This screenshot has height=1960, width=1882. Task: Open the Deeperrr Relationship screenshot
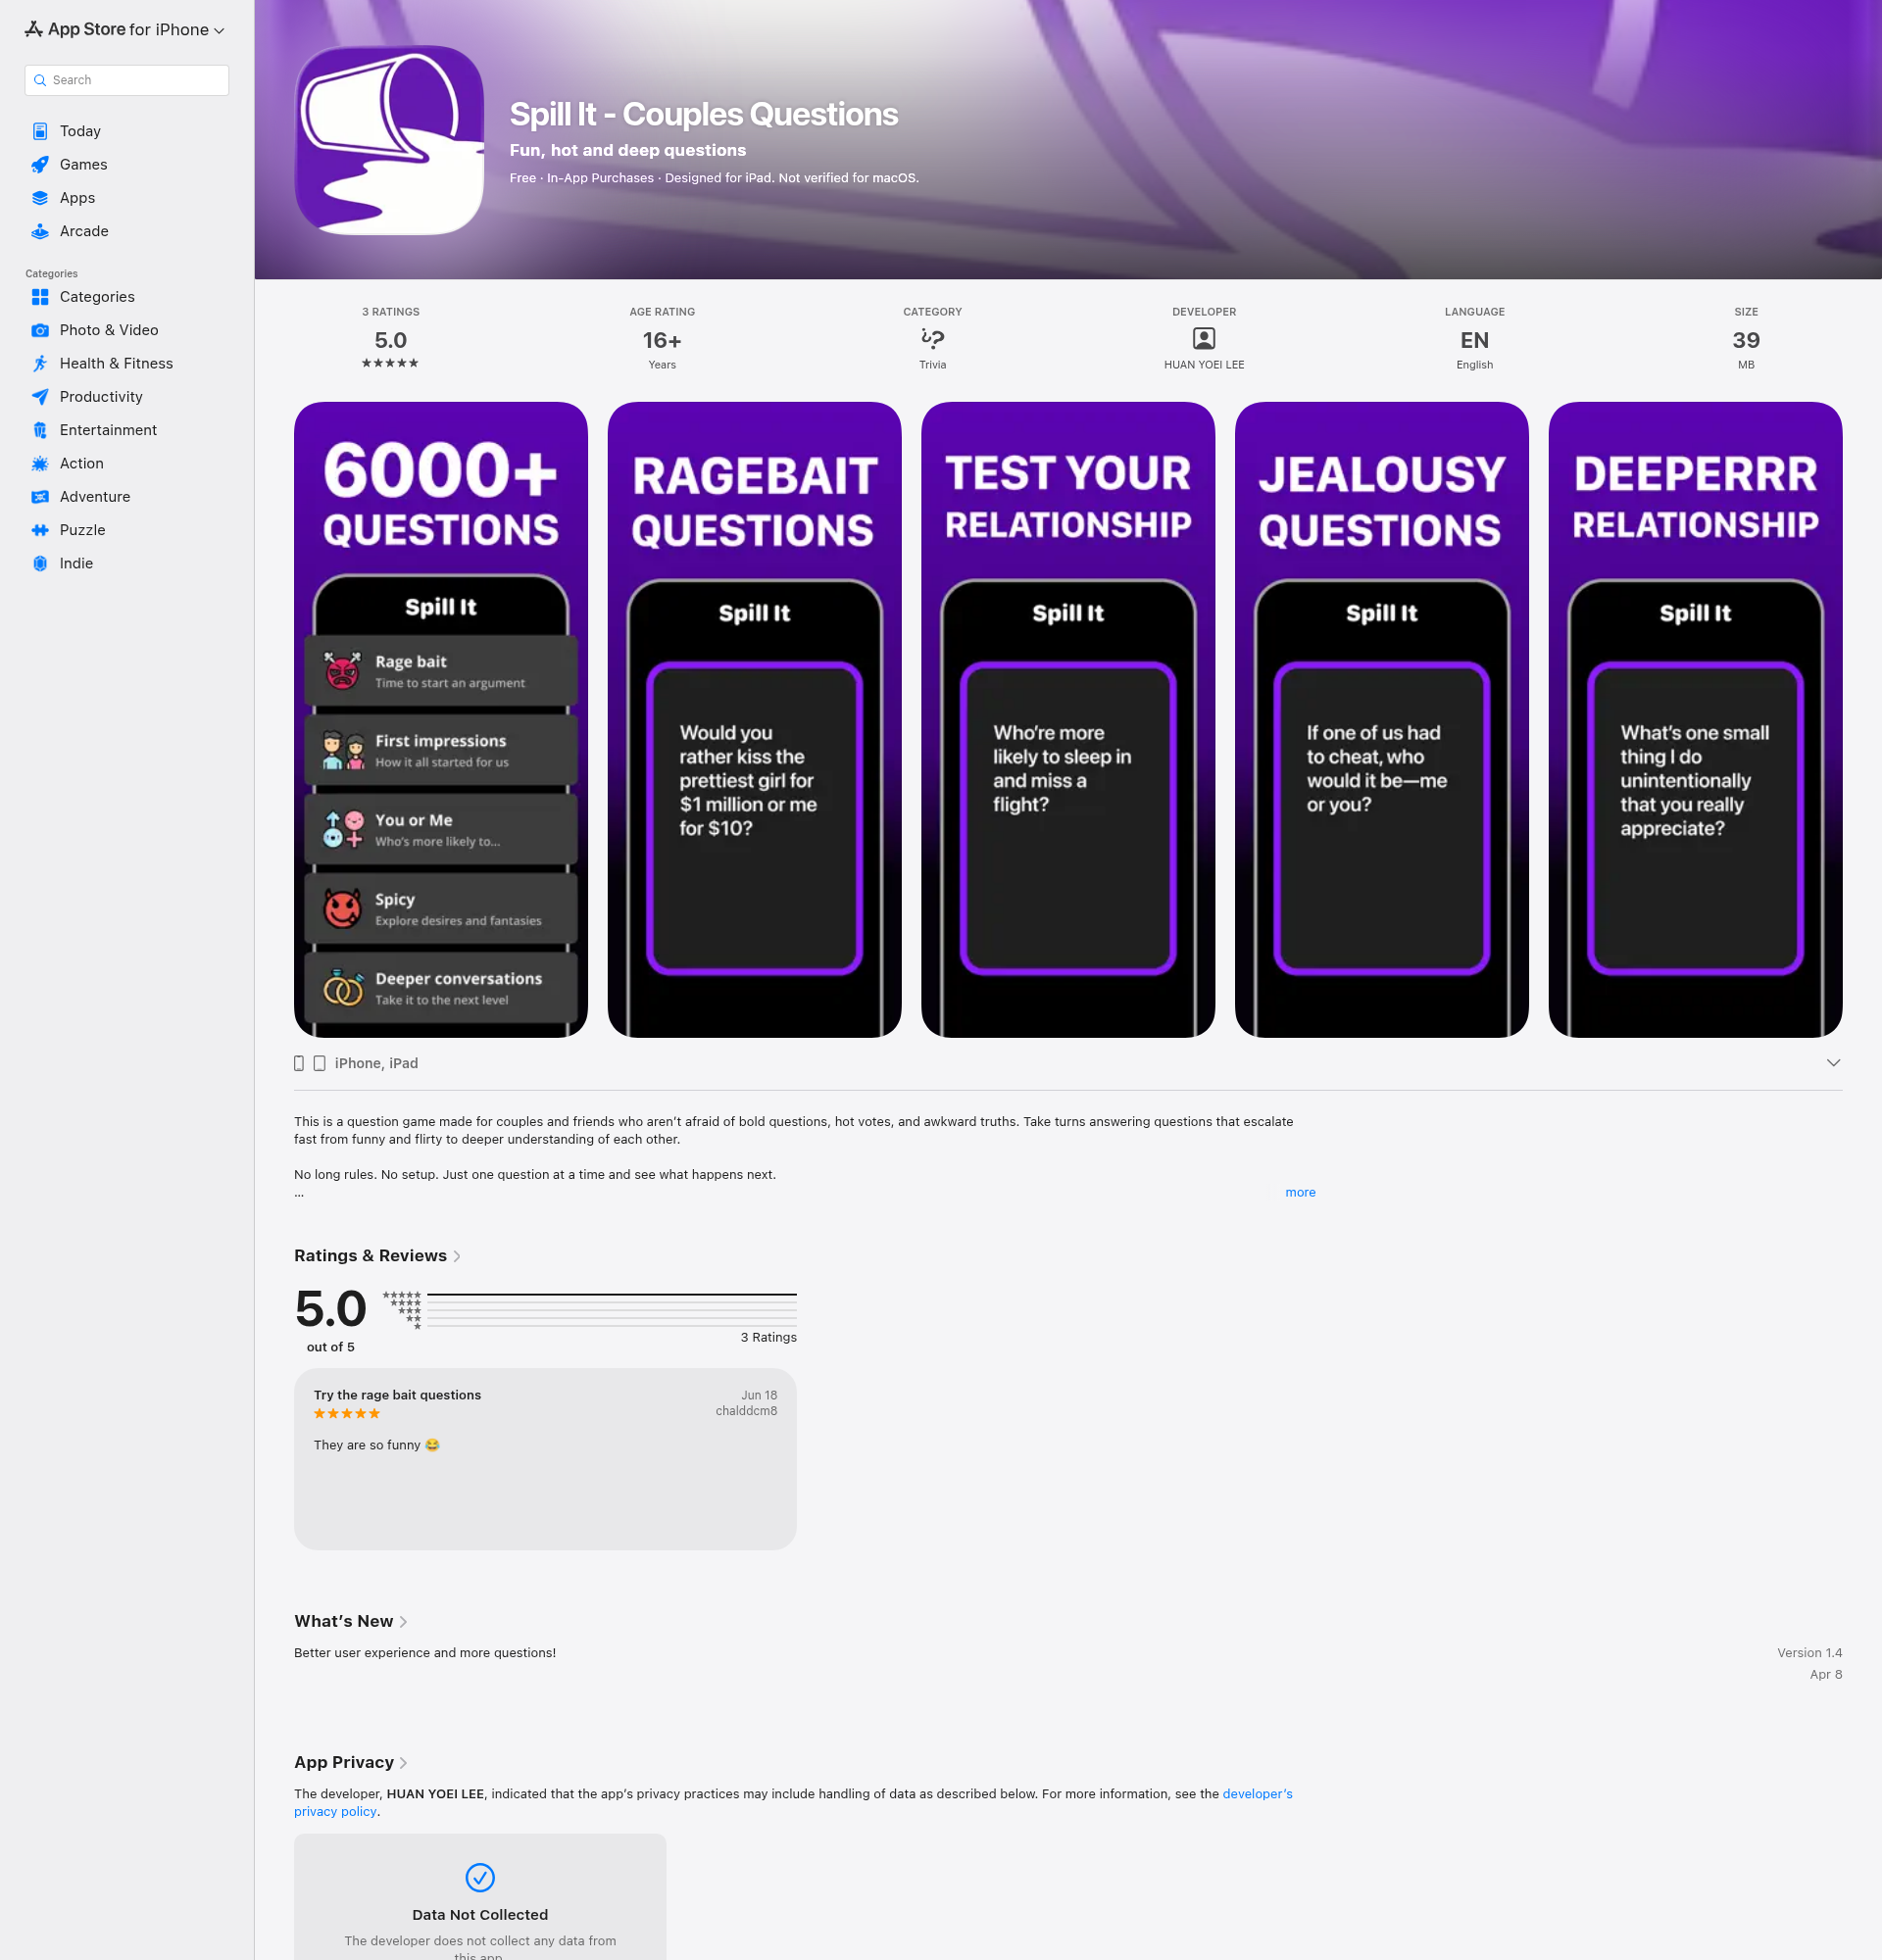click(x=1695, y=720)
